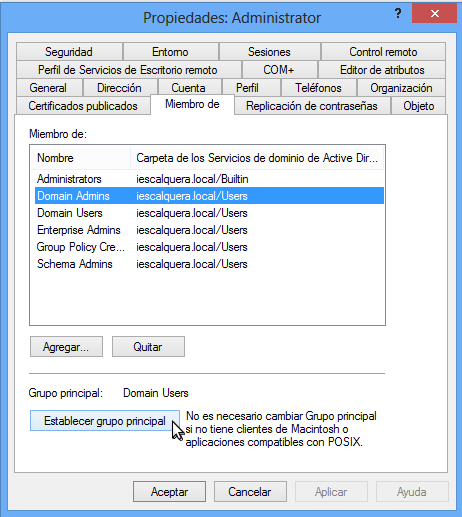462x517 pixels.
Task: Click the Agregar... button
Action: point(66,347)
